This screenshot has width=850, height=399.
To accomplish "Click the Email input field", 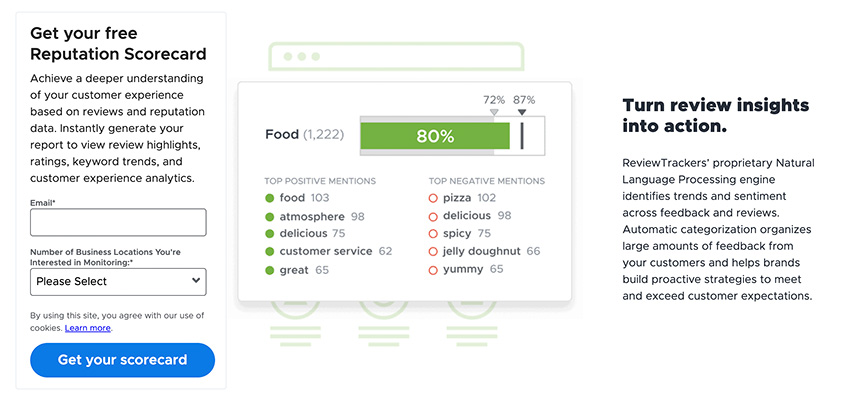I will pos(118,222).
